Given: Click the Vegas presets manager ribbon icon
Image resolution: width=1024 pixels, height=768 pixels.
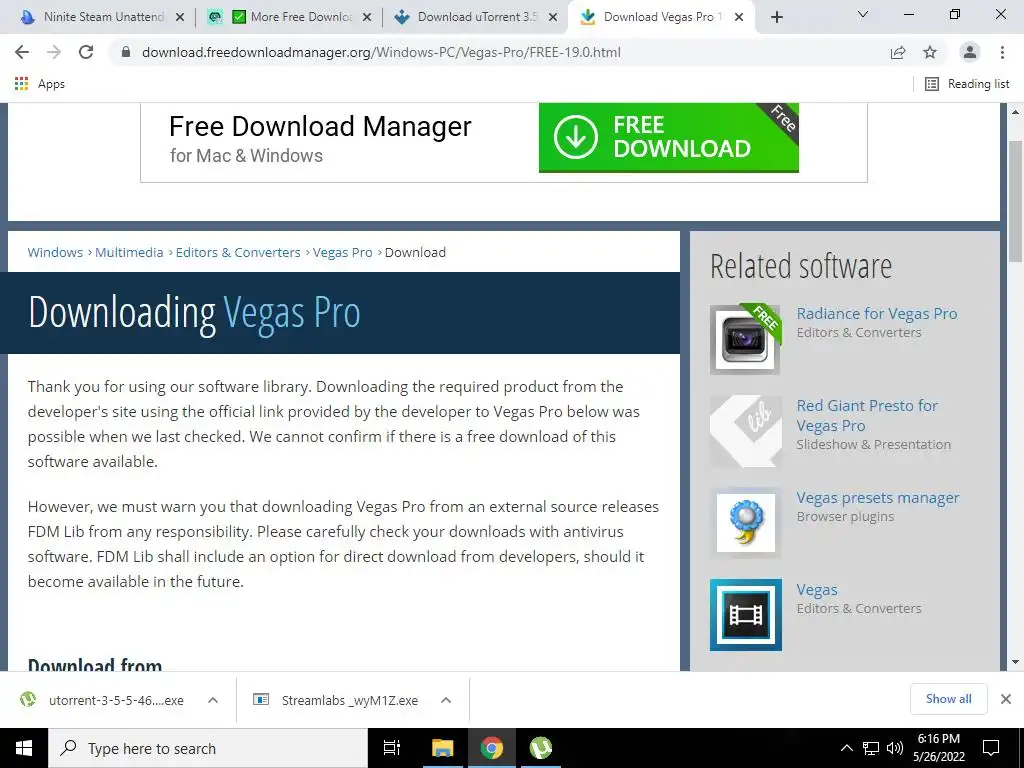Looking at the screenshot, I should (745, 523).
